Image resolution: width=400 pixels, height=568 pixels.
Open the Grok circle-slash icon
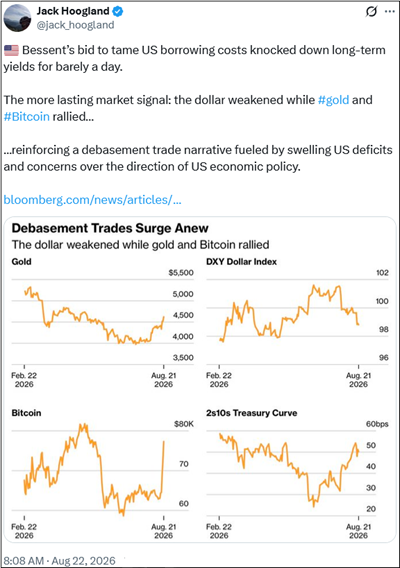click(371, 12)
